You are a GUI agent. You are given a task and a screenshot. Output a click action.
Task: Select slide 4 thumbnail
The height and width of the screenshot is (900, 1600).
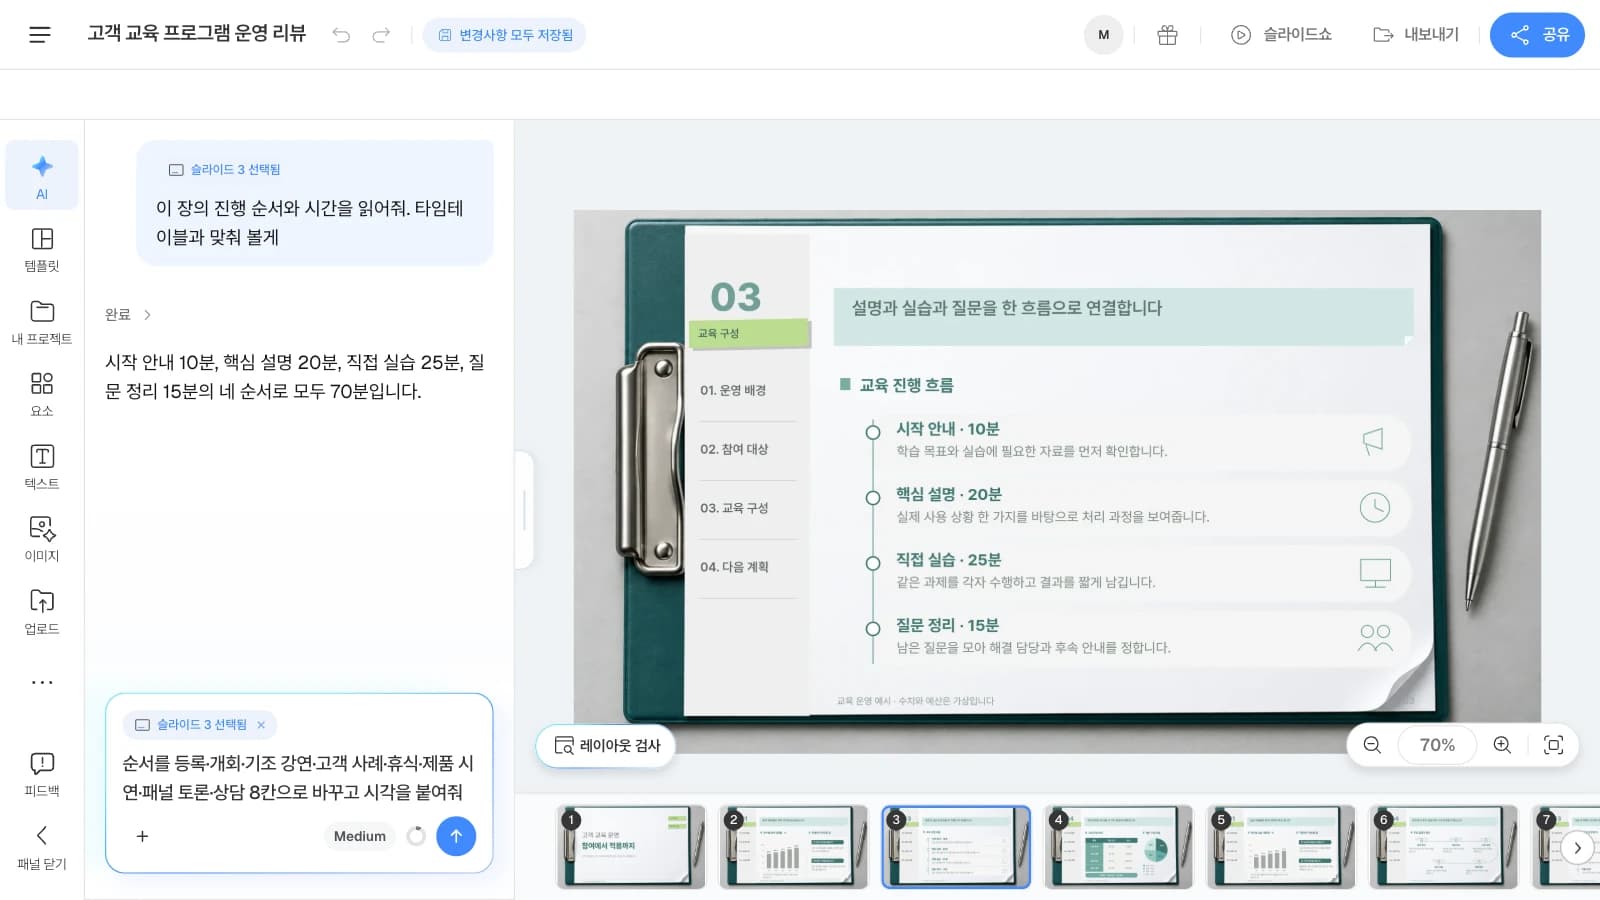click(1118, 847)
